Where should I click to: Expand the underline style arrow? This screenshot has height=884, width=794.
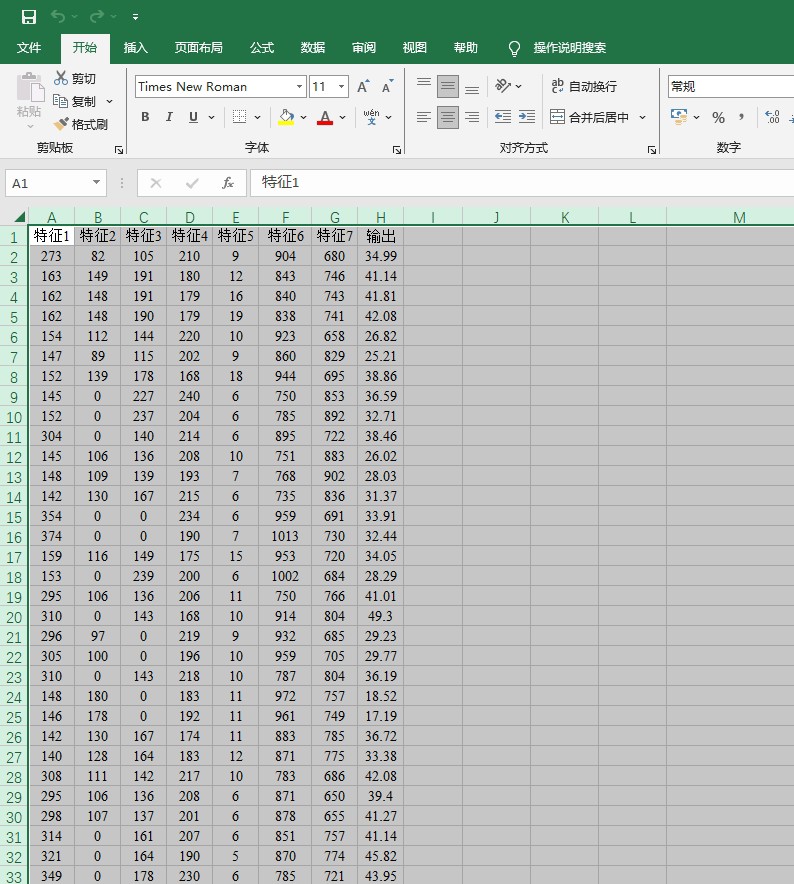coord(211,117)
